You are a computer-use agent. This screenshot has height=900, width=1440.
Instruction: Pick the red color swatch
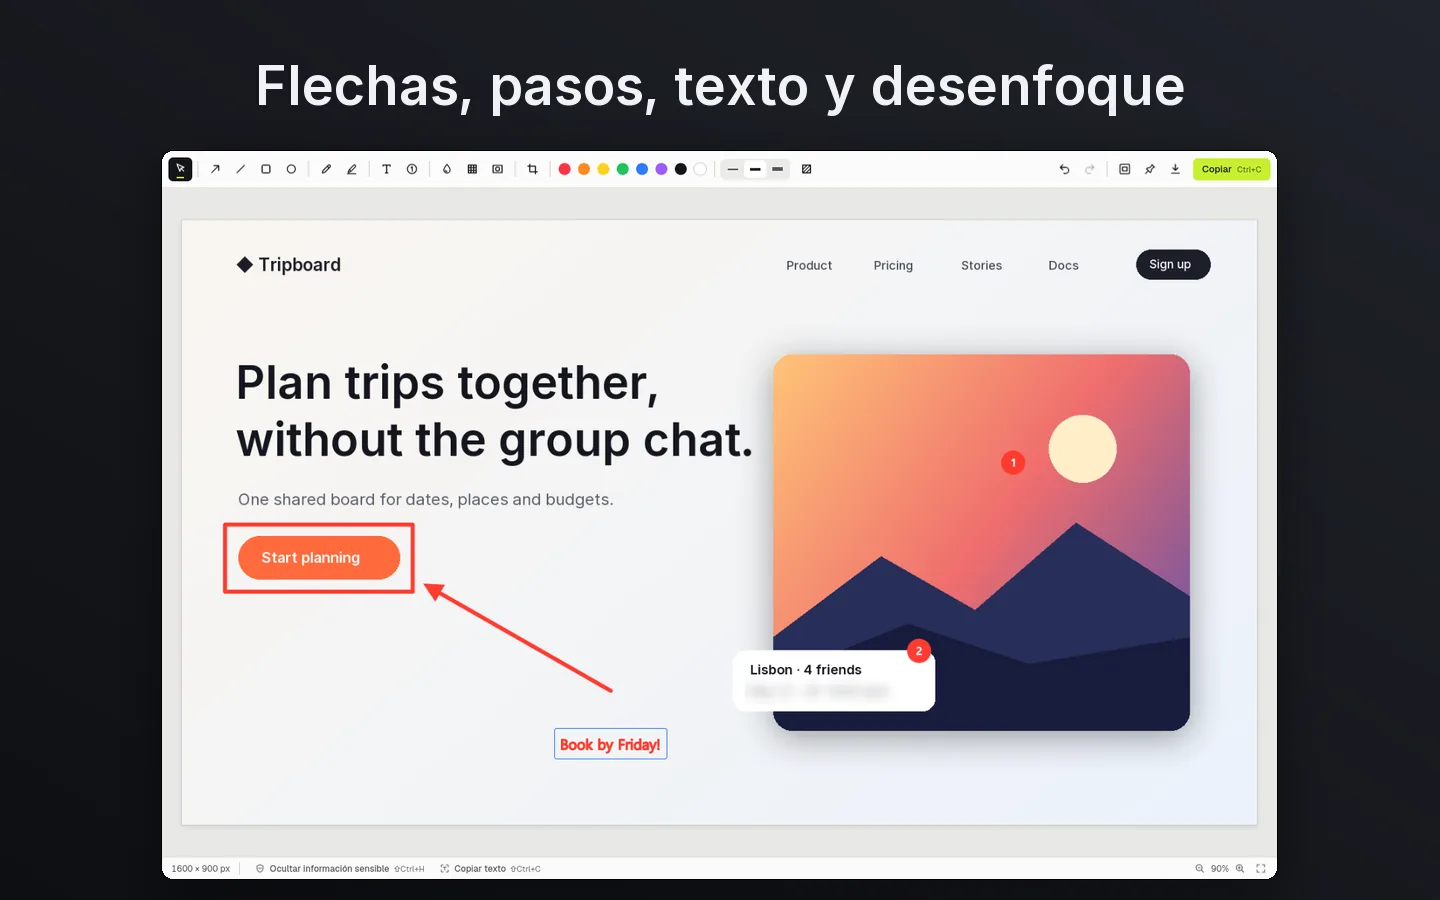(x=564, y=169)
